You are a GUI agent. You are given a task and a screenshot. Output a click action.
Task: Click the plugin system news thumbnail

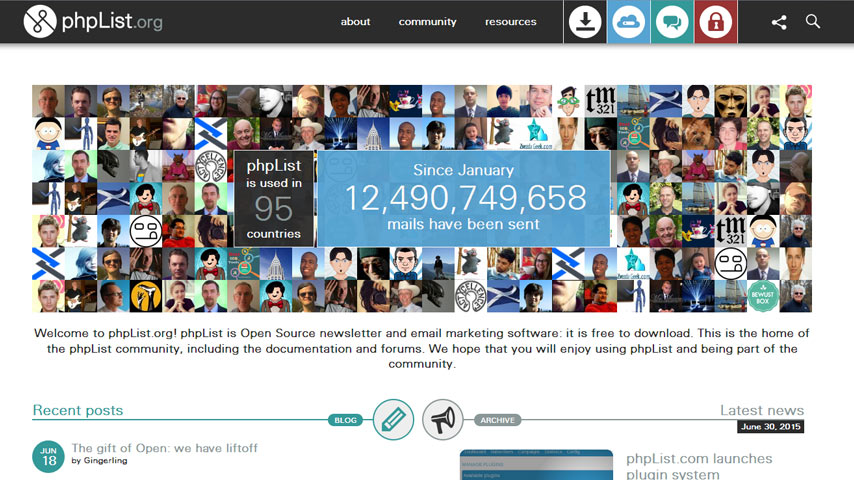click(x=536, y=465)
